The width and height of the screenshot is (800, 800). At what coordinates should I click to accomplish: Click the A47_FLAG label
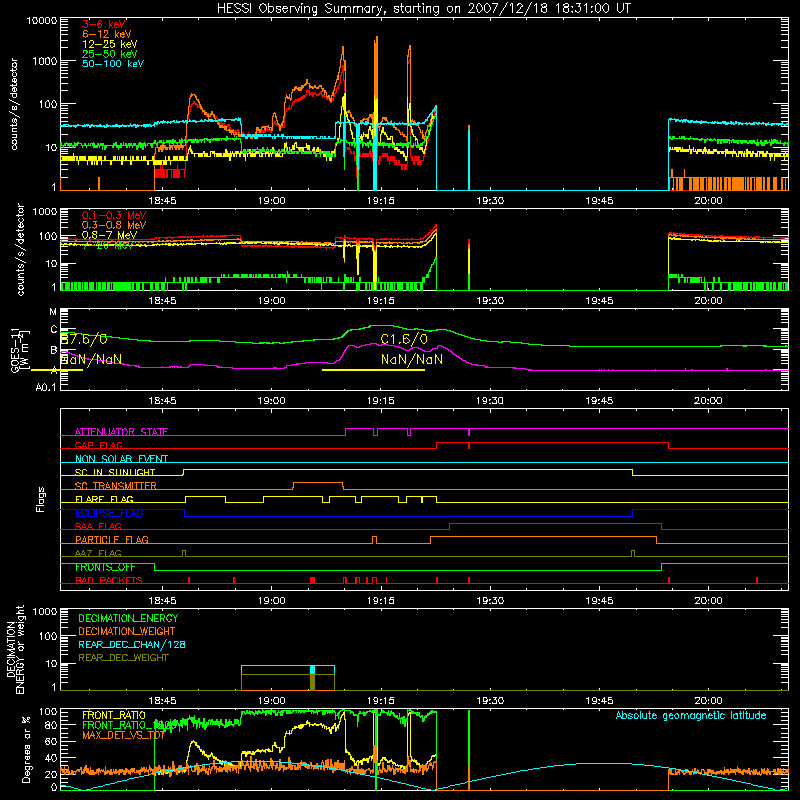[98, 553]
